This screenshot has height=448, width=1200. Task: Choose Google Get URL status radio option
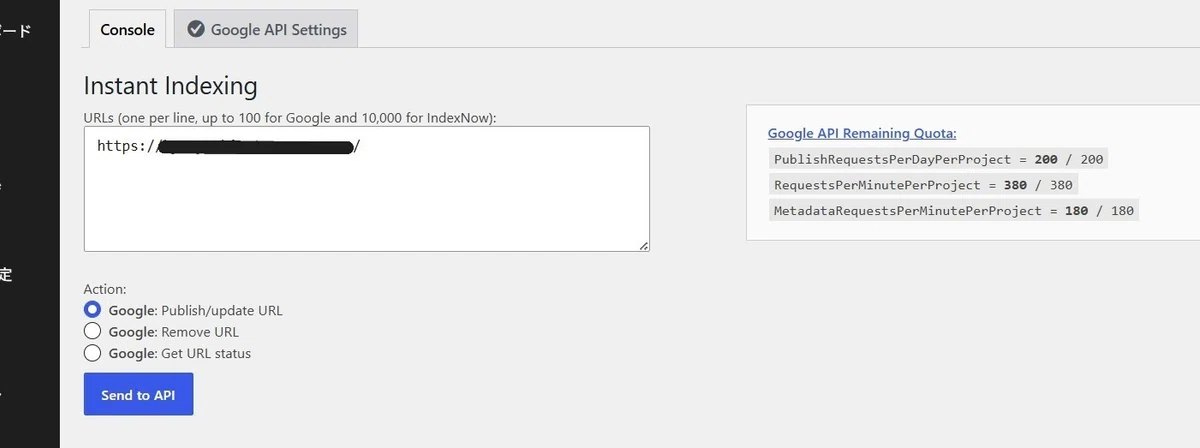(x=92, y=352)
